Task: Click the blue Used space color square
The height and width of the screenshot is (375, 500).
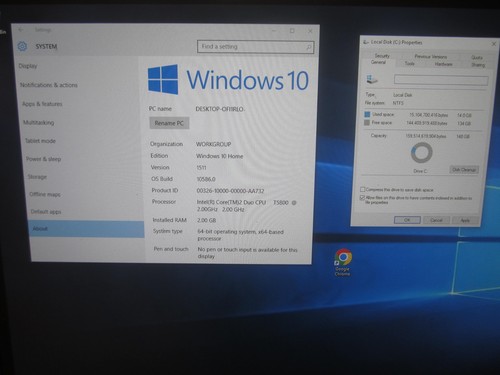Action: point(367,114)
